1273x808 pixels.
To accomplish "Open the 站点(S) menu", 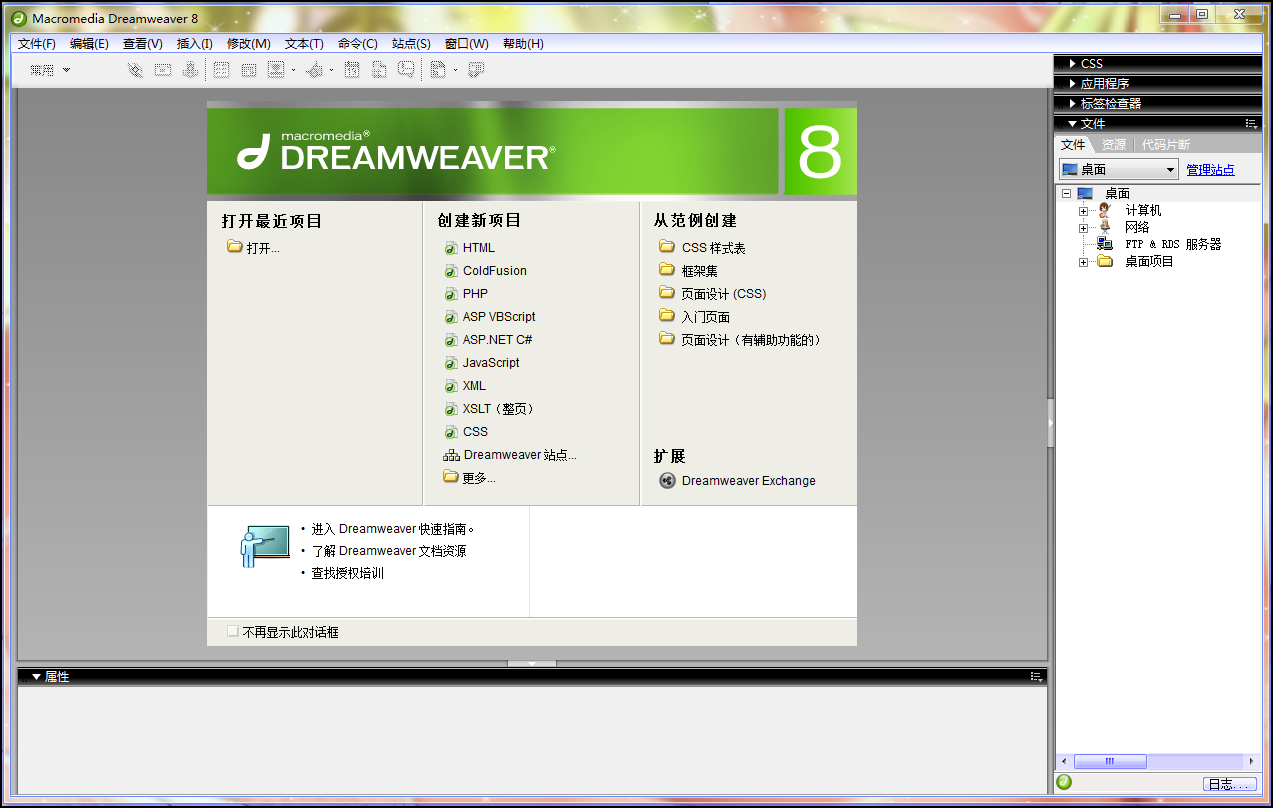I will (411, 44).
